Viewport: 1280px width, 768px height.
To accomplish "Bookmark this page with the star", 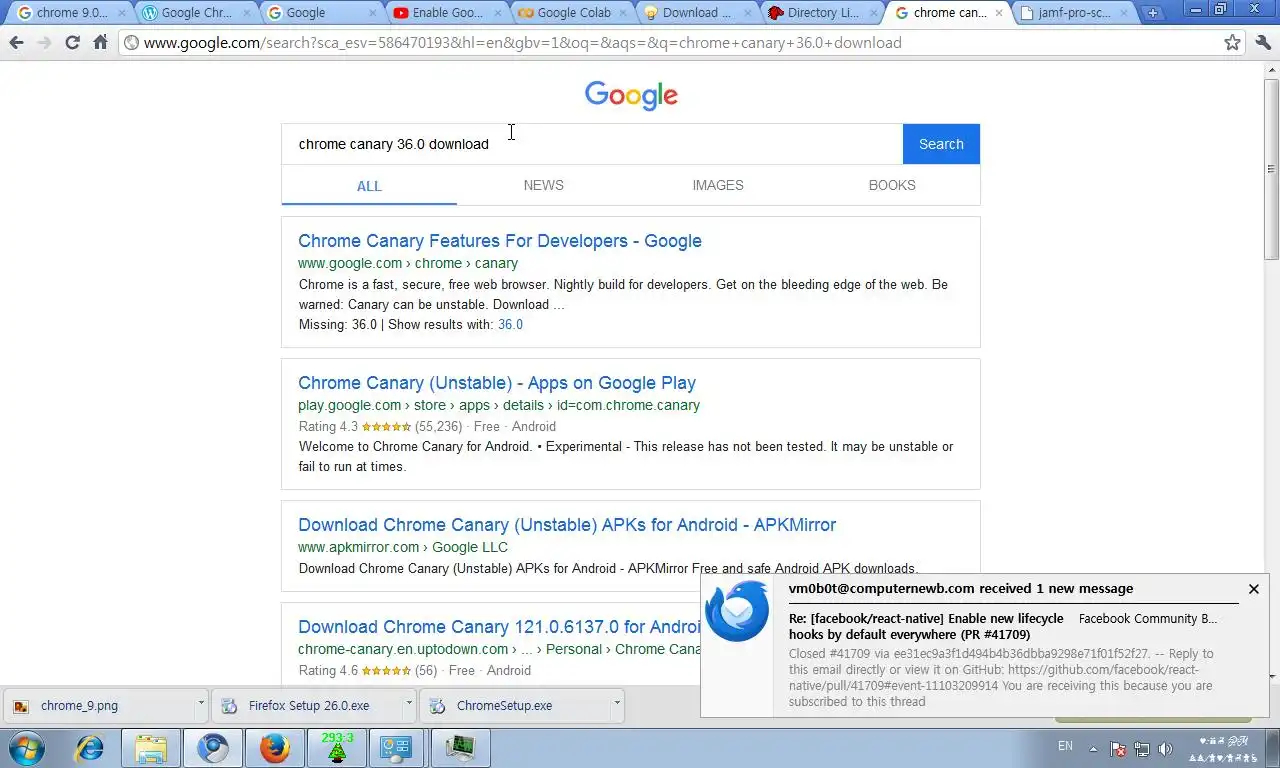I will point(1233,43).
